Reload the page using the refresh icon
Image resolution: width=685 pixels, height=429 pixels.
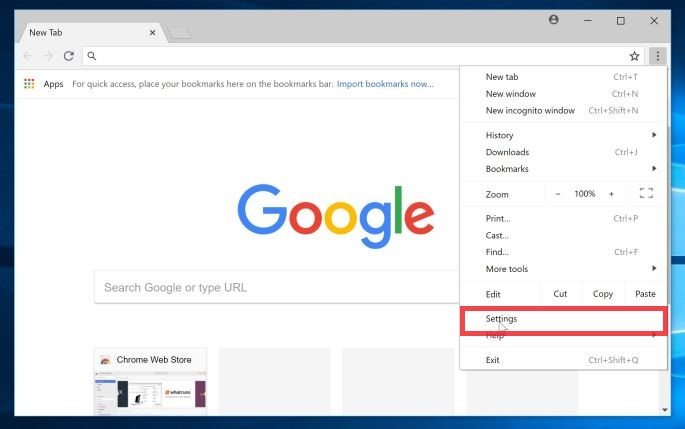tap(69, 56)
